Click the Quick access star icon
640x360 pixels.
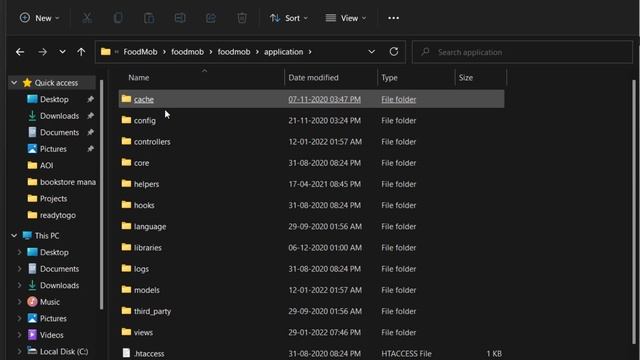point(27,83)
